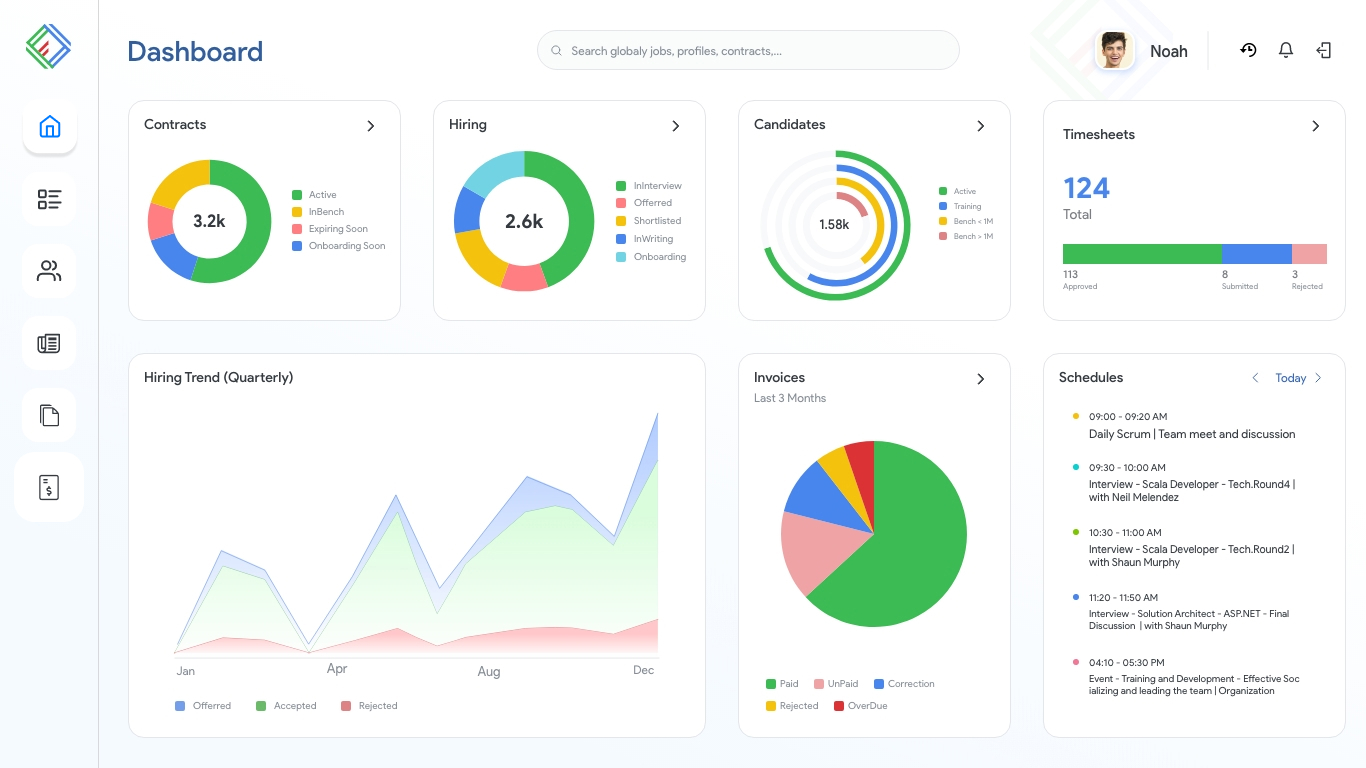Go to previous day in Schedules
This screenshot has width=1366, height=768.
1256,378
